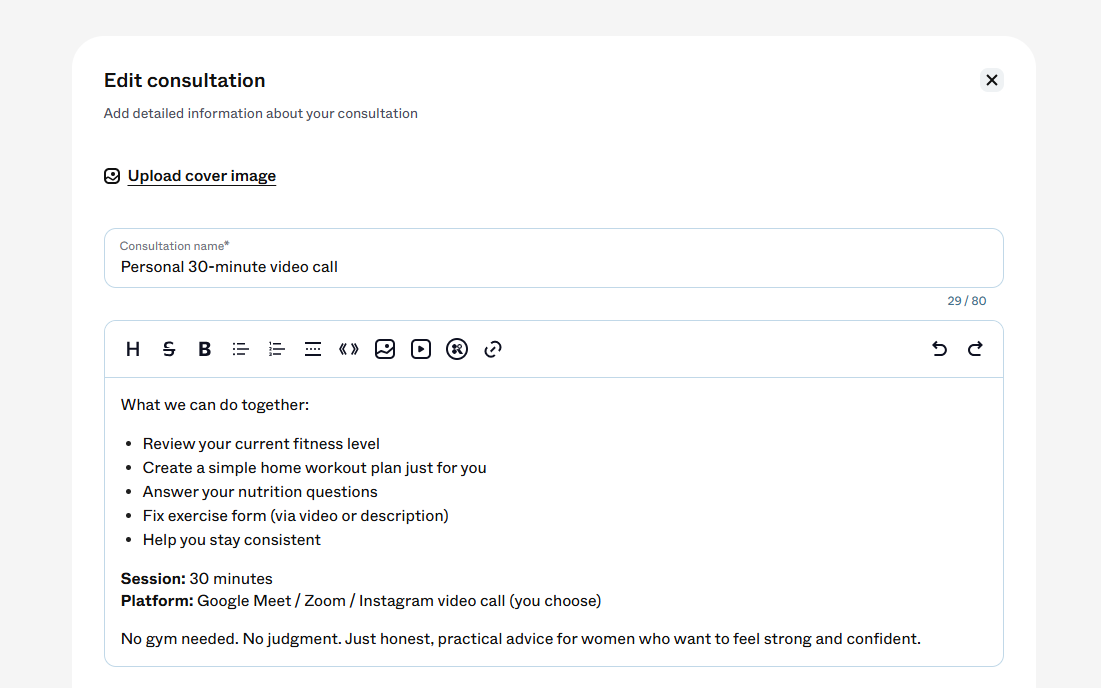Redo the last edit
1101x688 pixels.
point(975,349)
